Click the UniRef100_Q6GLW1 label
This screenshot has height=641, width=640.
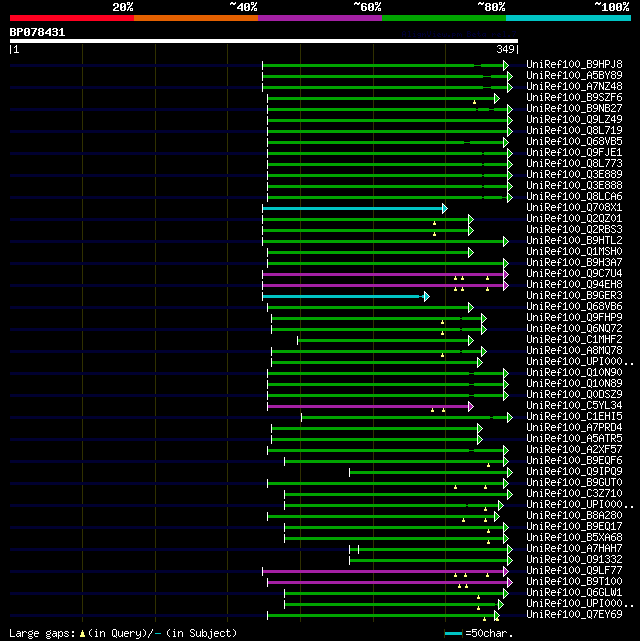574,593
